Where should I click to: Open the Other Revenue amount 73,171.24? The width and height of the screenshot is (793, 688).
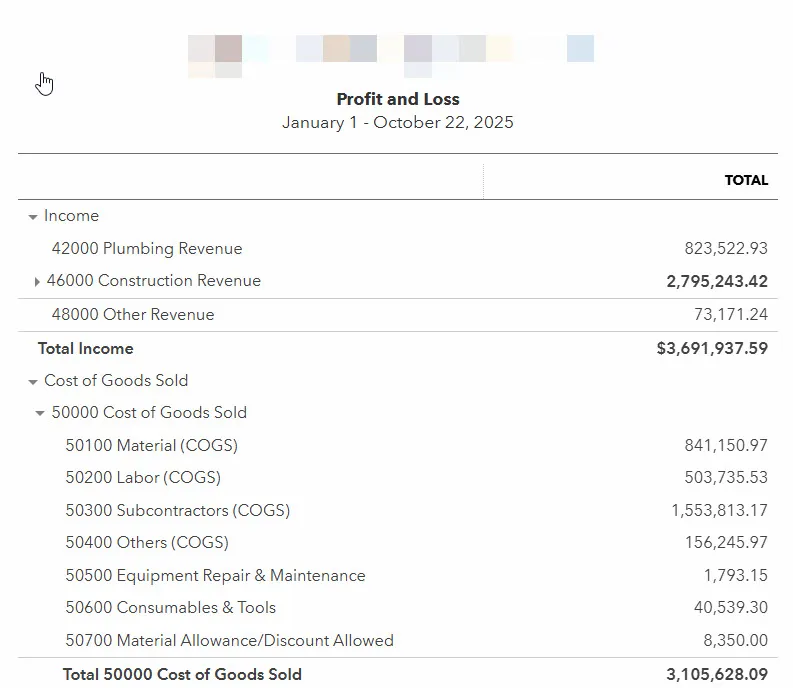tap(730, 314)
